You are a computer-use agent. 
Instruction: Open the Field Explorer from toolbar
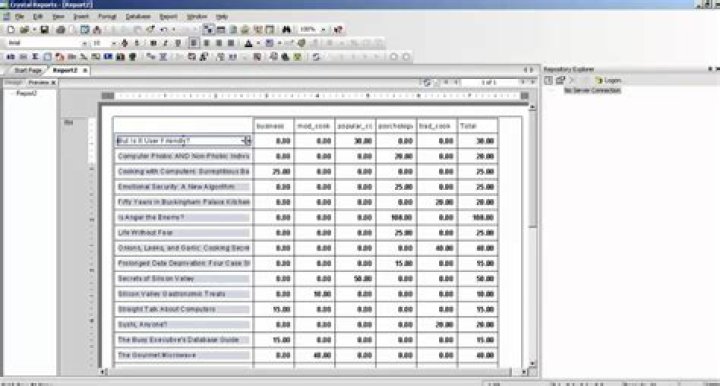tap(221, 30)
